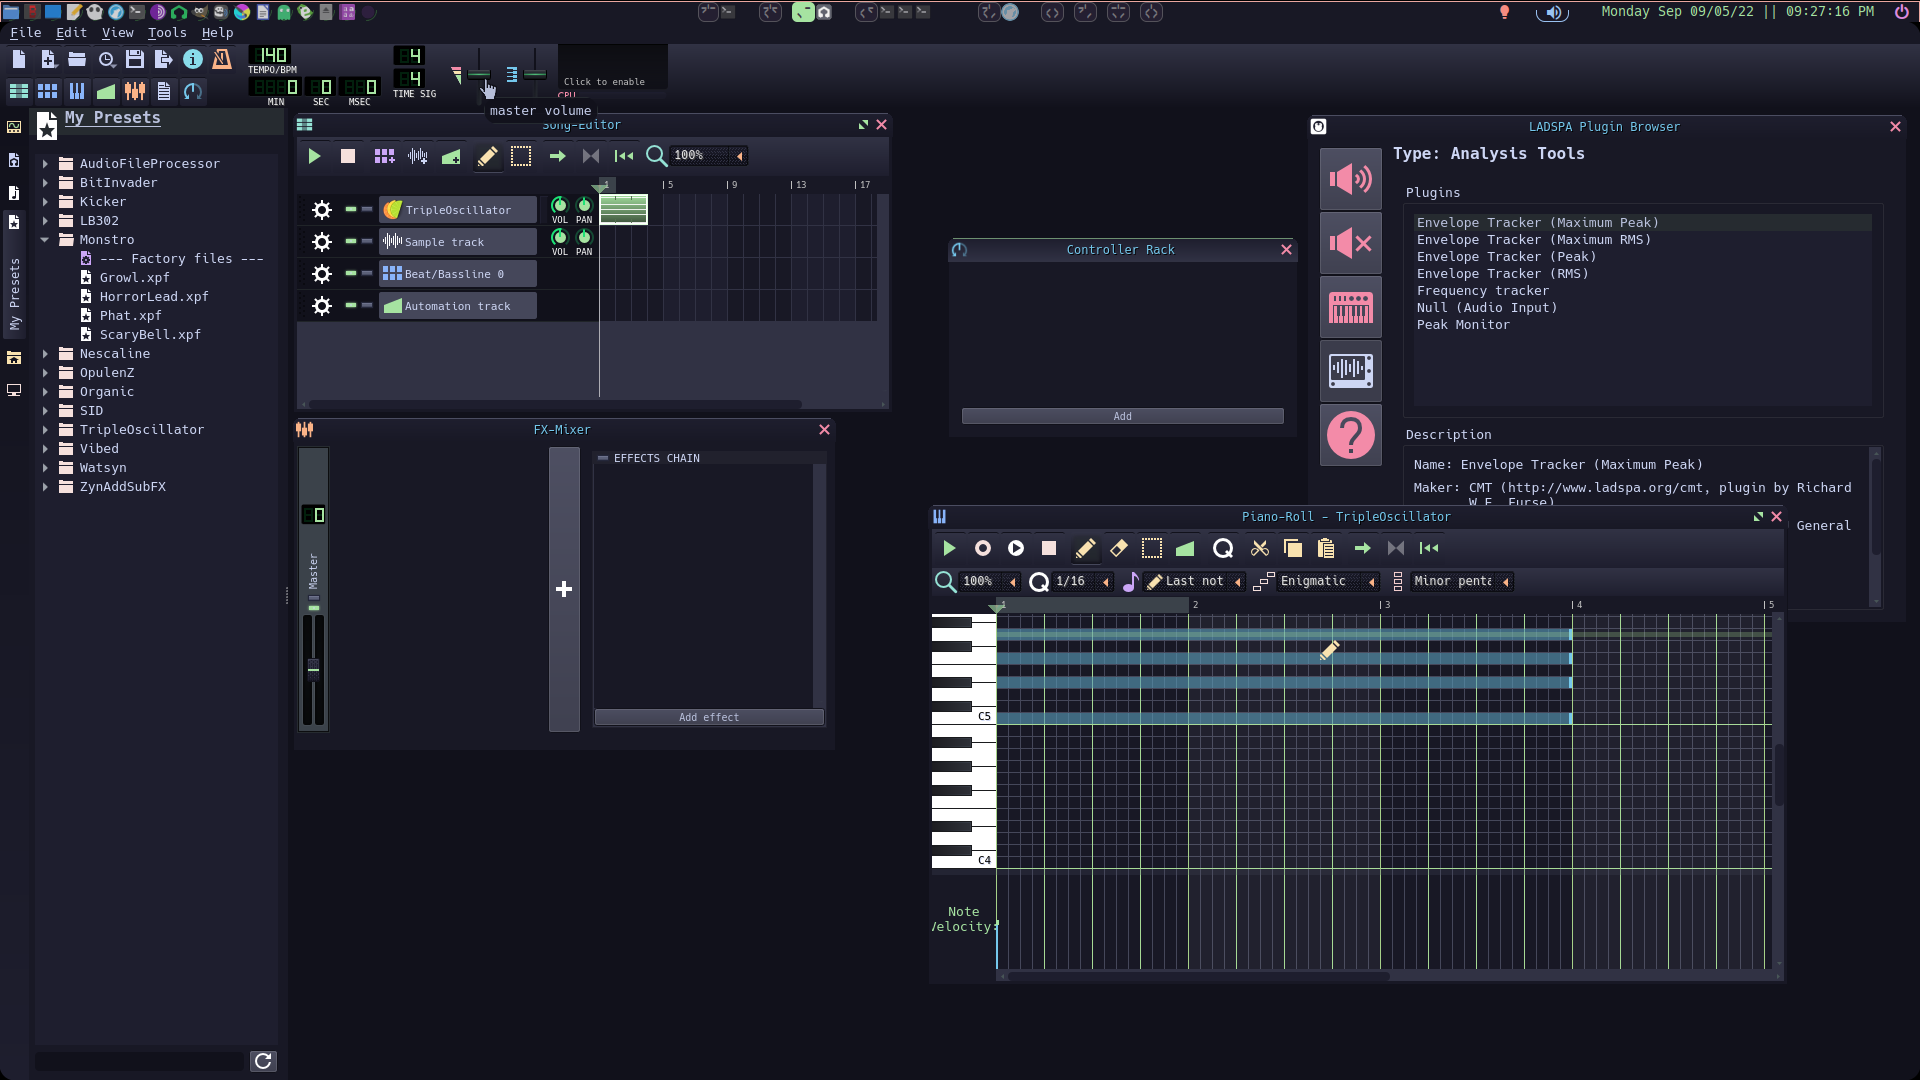Screen dimensions: 1920x1080
Task: Show available effects in LADSPA Browser
Action: [1351, 179]
